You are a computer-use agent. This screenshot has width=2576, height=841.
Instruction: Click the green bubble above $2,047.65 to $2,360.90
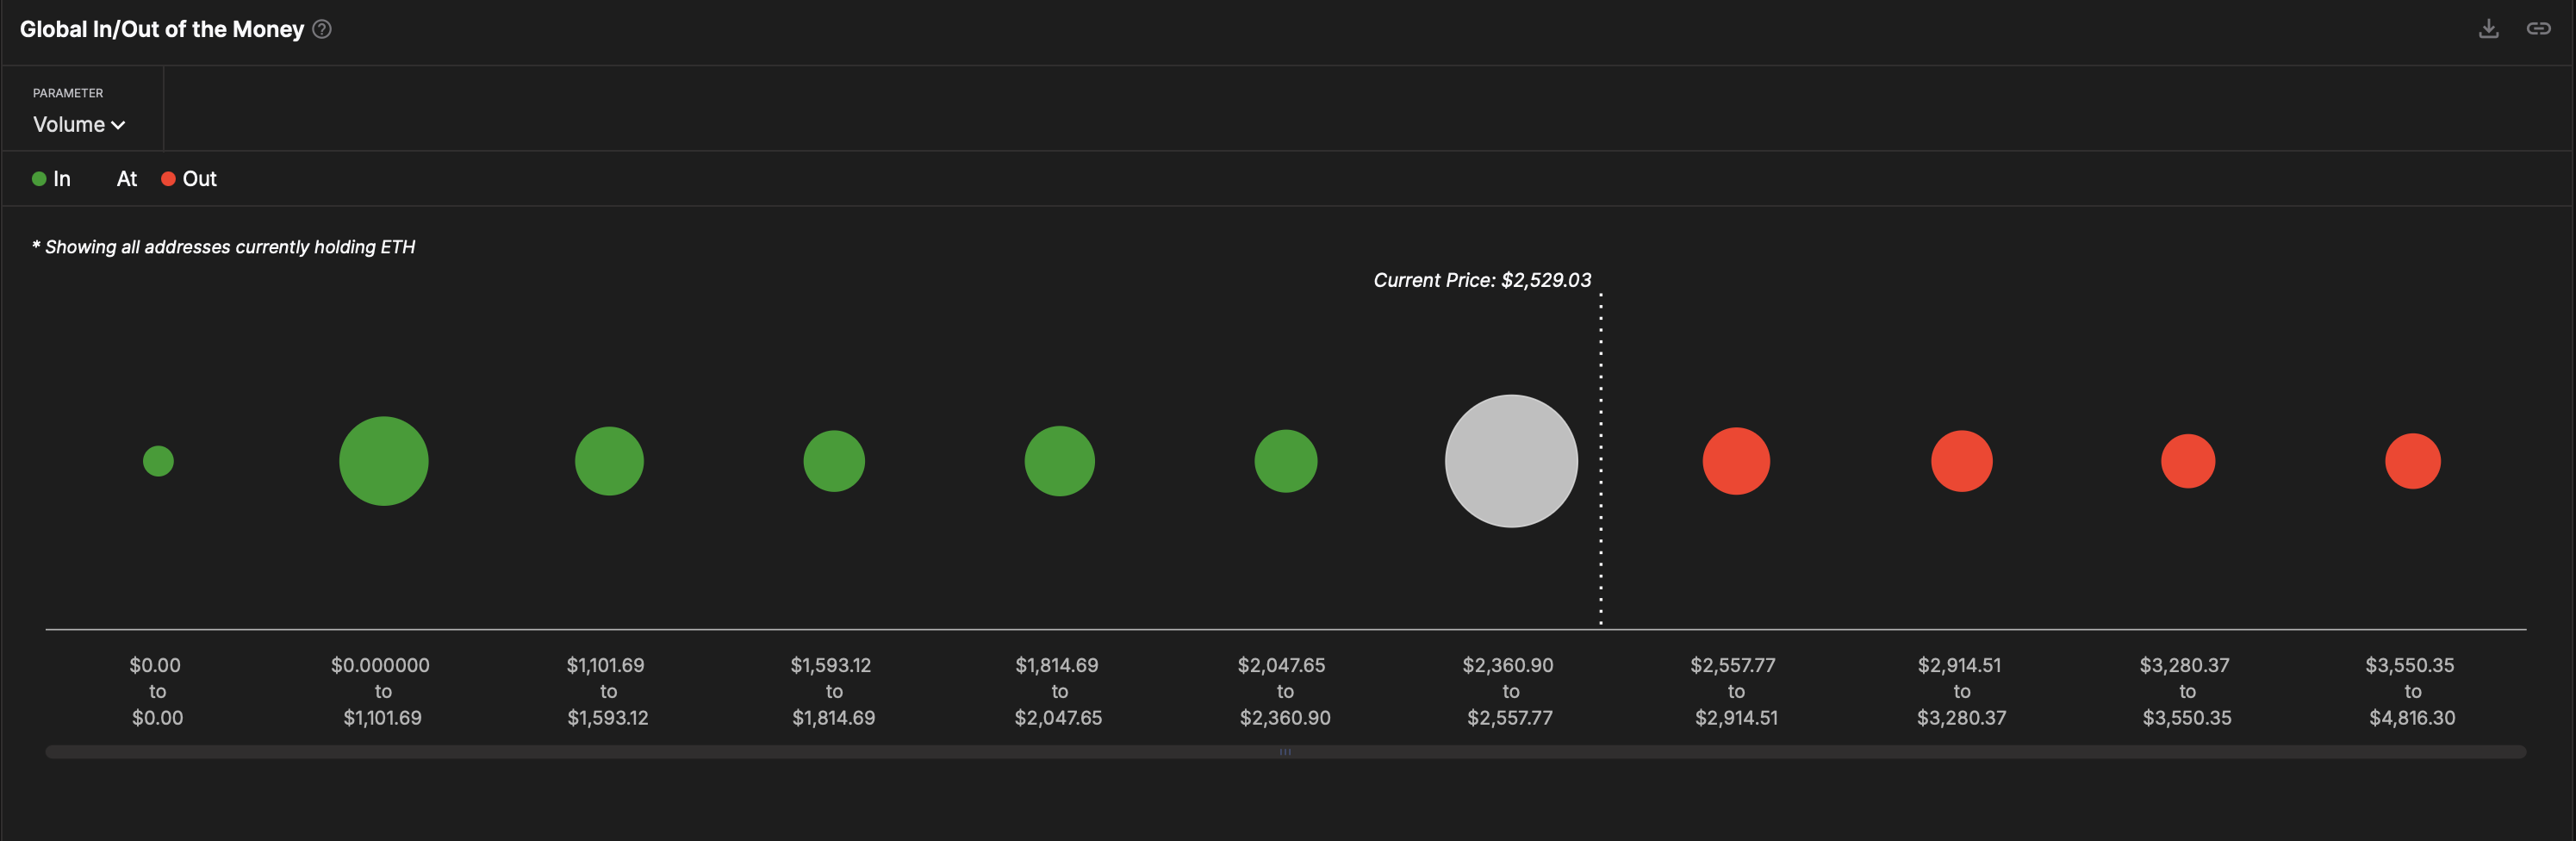point(1285,461)
